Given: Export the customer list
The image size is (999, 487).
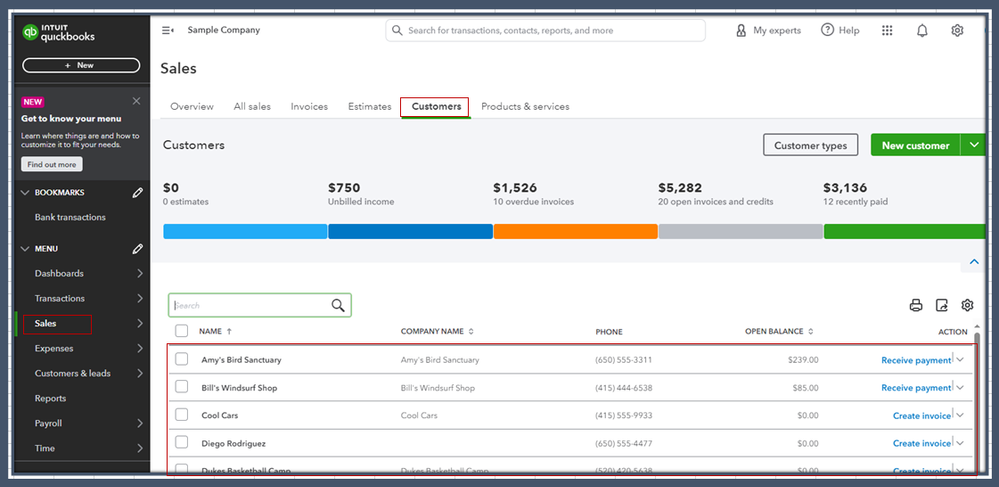Looking at the screenshot, I should click(x=942, y=305).
